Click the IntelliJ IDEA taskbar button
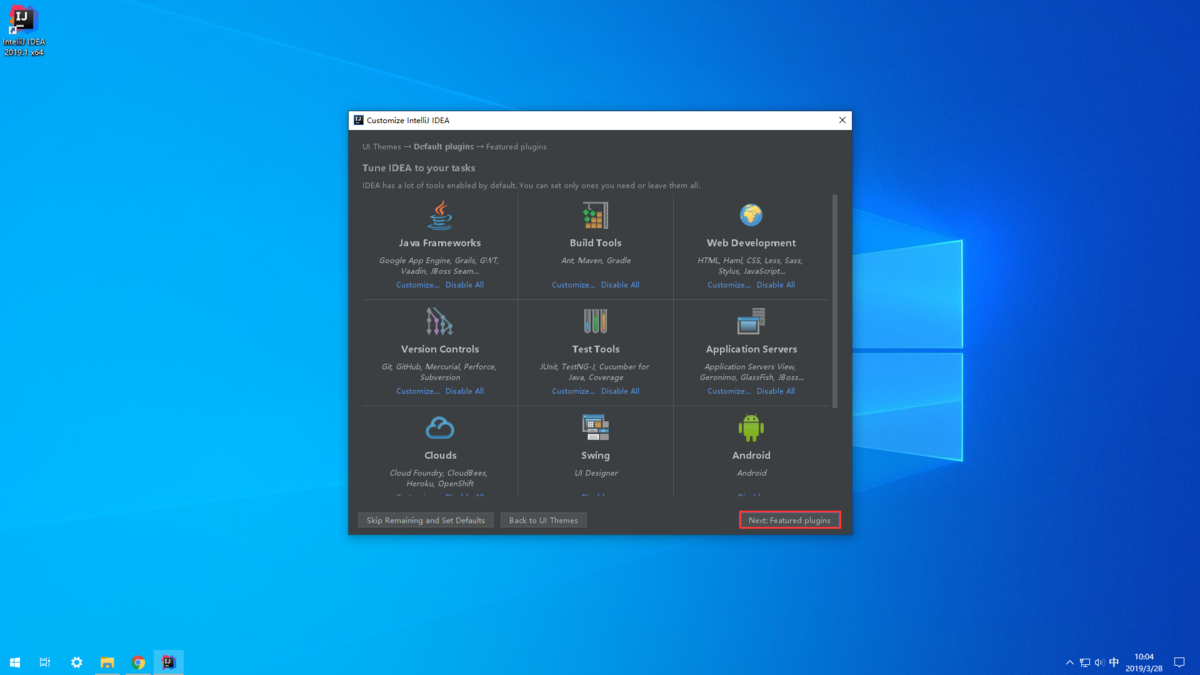This screenshot has height=675, width=1200. point(169,662)
